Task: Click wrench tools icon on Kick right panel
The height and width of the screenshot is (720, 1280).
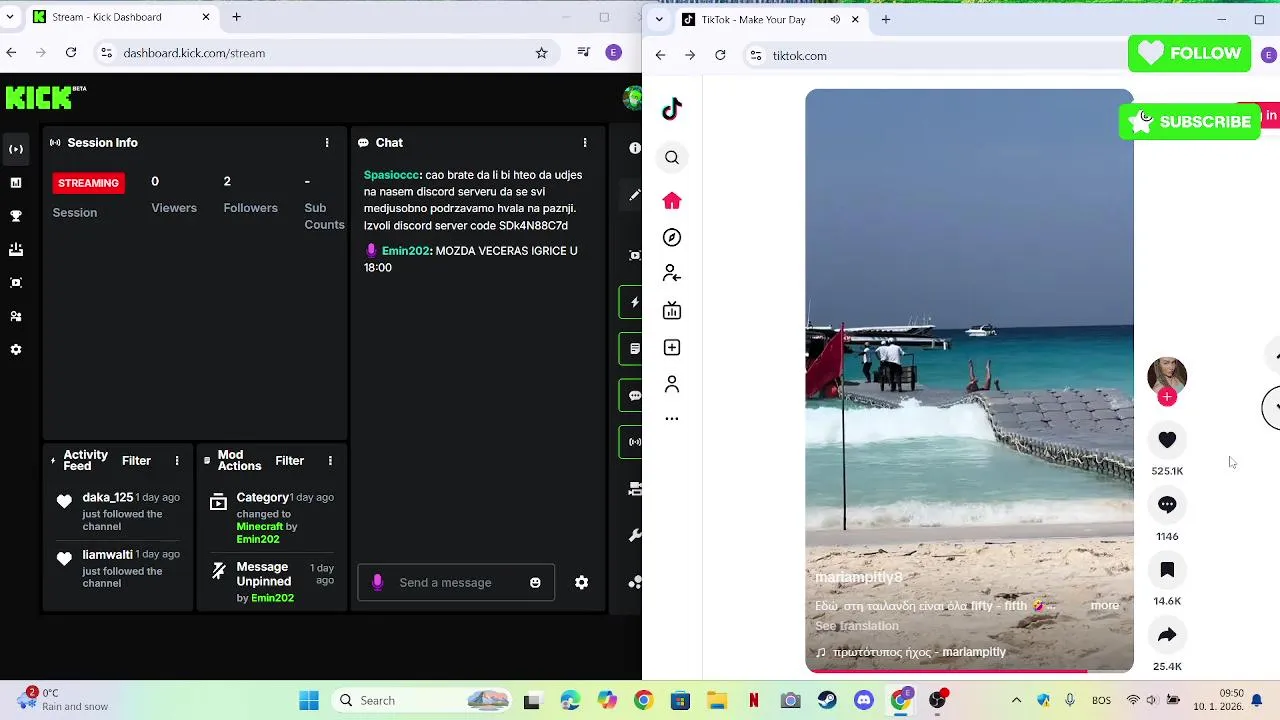Action: coord(634,536)
